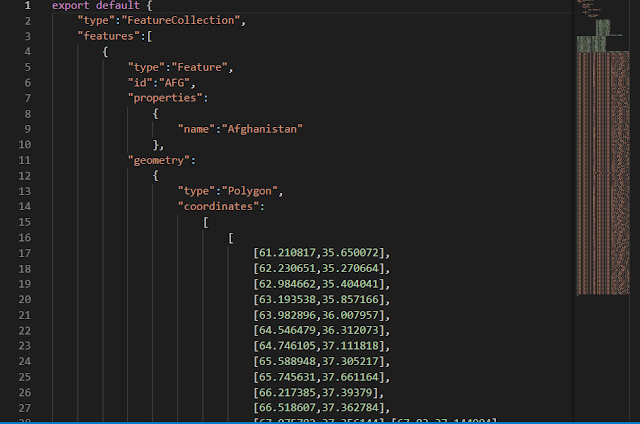The image size is (640, 424).
Task: Click line number 20 in the gutter
Action: [24, 300]
